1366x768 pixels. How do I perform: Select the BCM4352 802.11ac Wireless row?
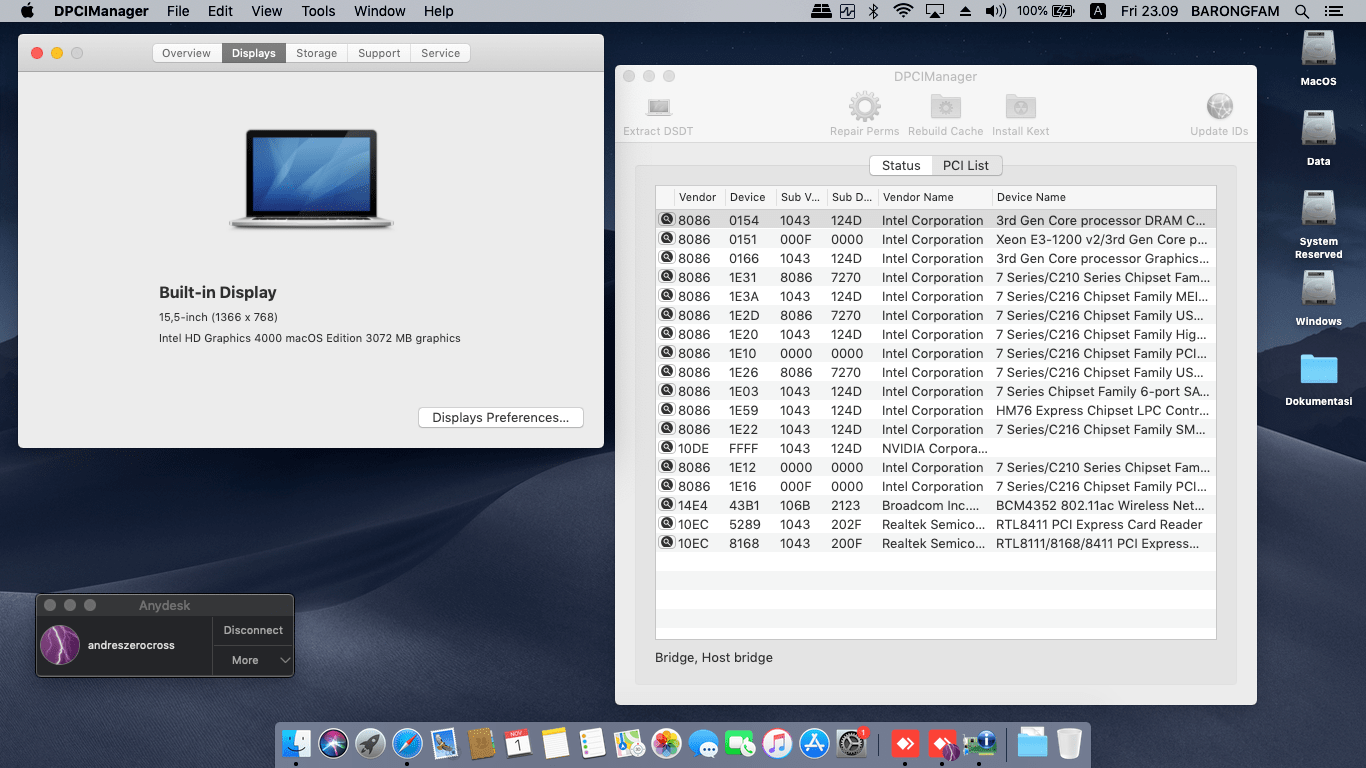[x=936, y=505]
